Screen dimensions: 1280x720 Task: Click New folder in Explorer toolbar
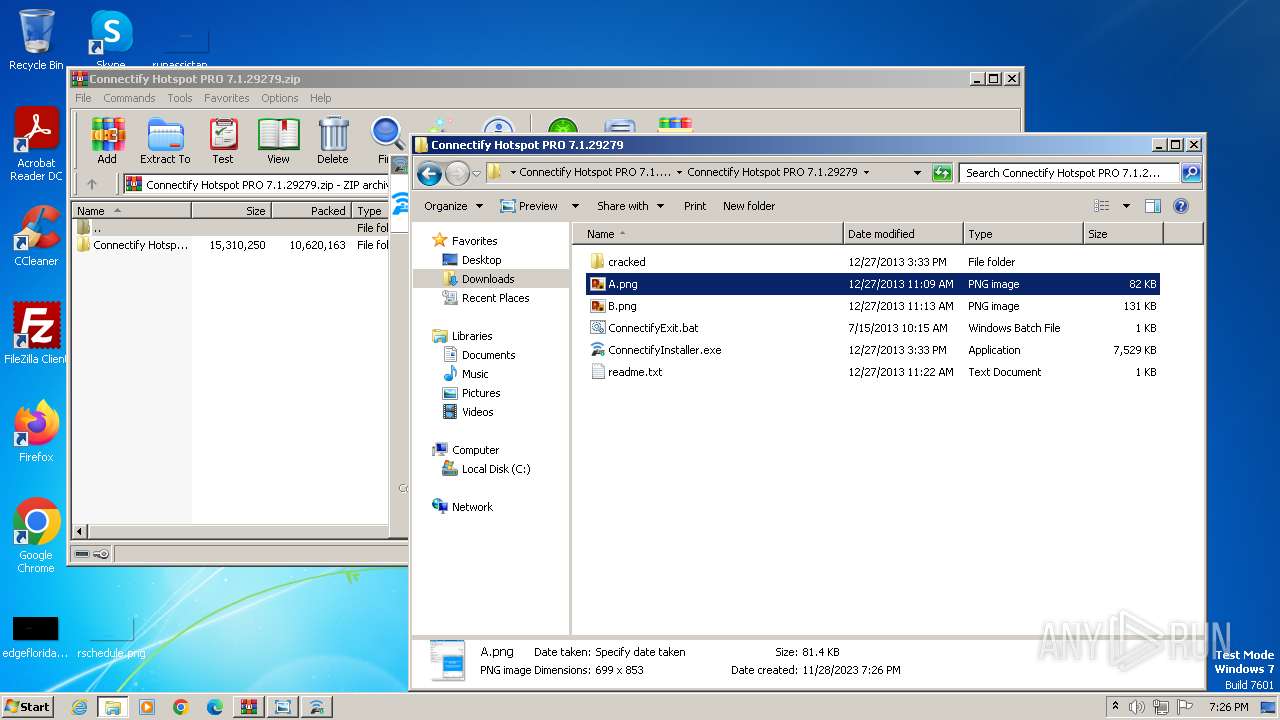click(x=749, y=206)
